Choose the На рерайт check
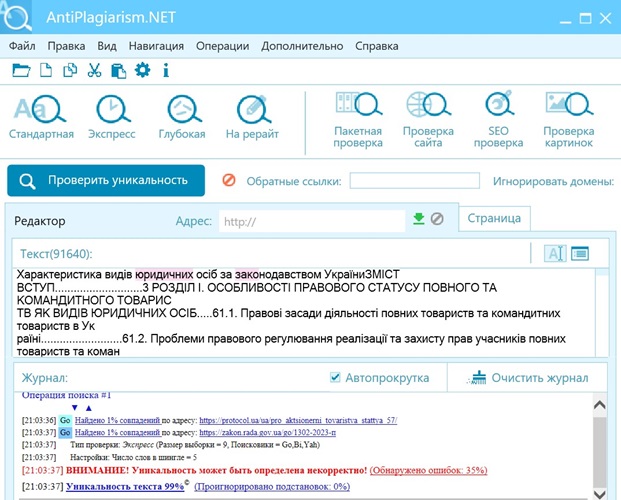Viewport: 621px width, 500px height. click(252, 117)
